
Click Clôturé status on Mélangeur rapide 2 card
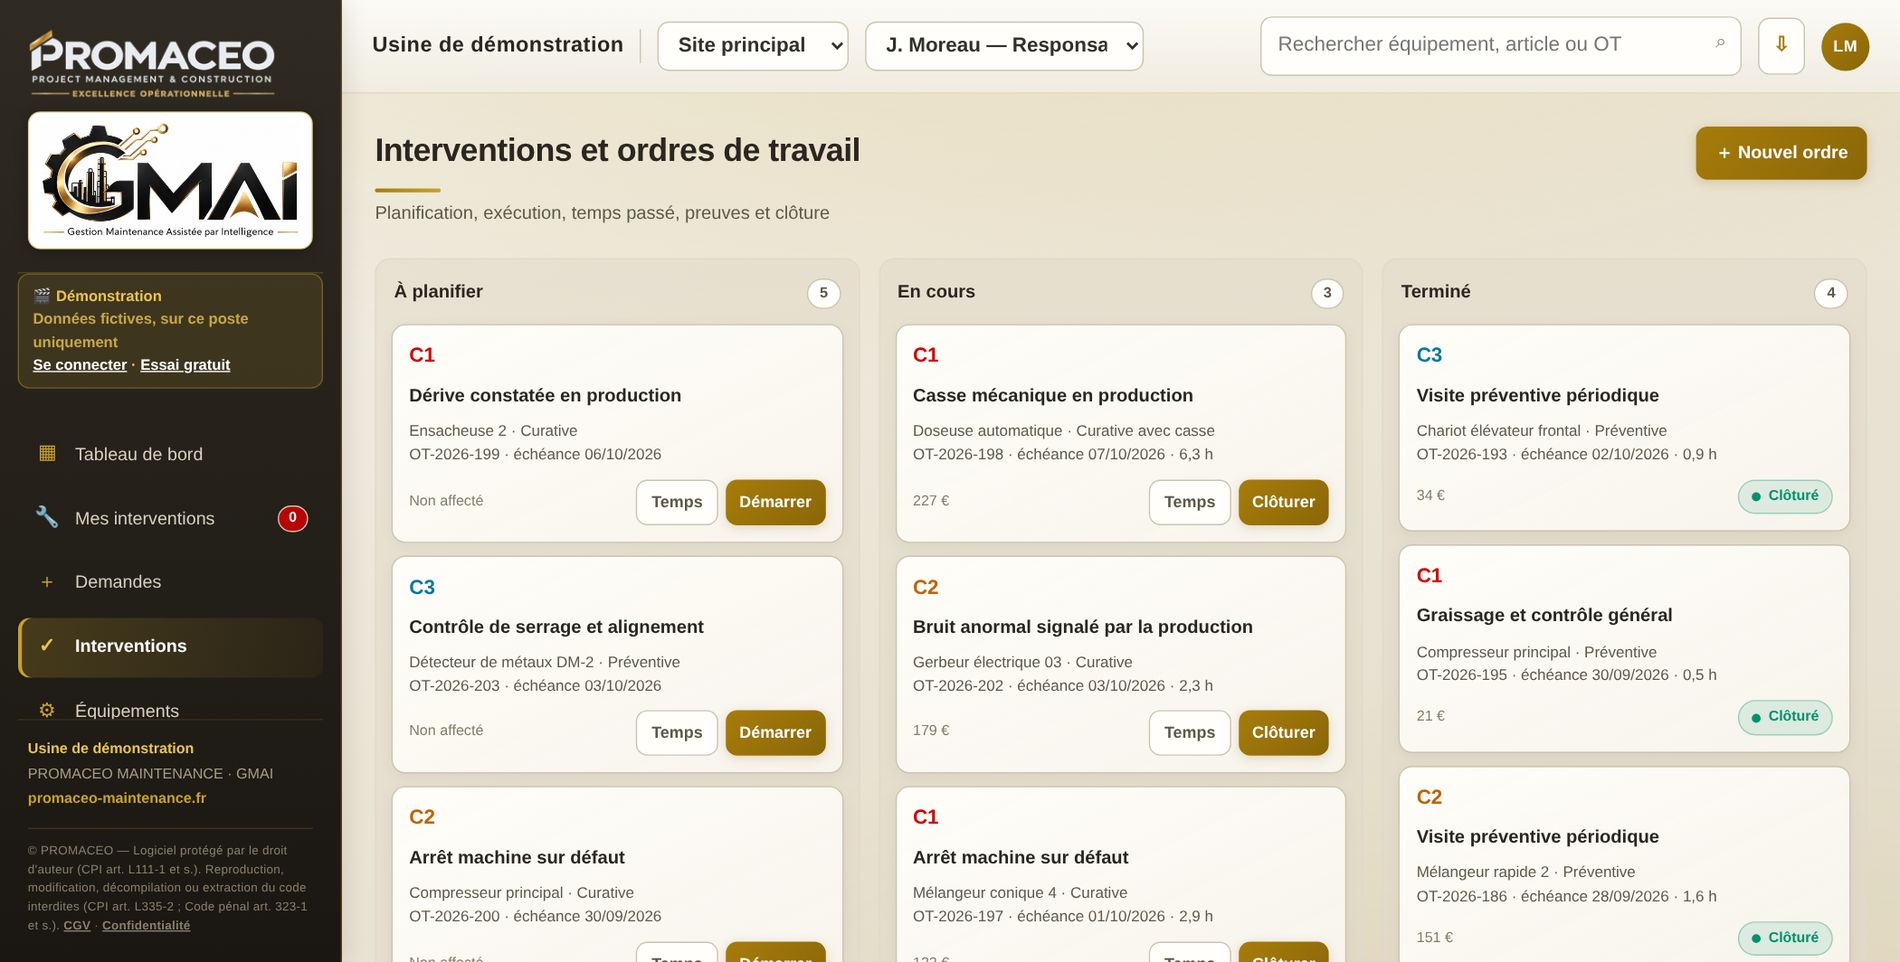(1785, 938)
